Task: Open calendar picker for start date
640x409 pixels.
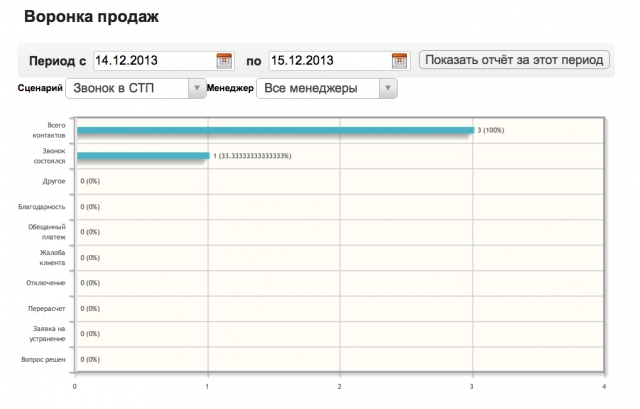Action: pos(224,61)
